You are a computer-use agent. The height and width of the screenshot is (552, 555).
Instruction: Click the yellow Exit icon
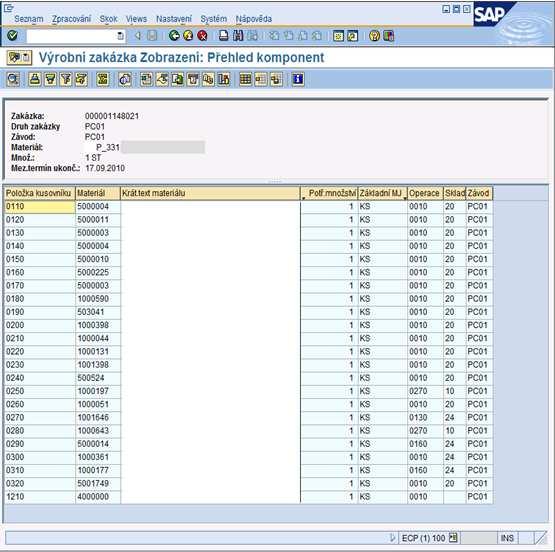188,35
